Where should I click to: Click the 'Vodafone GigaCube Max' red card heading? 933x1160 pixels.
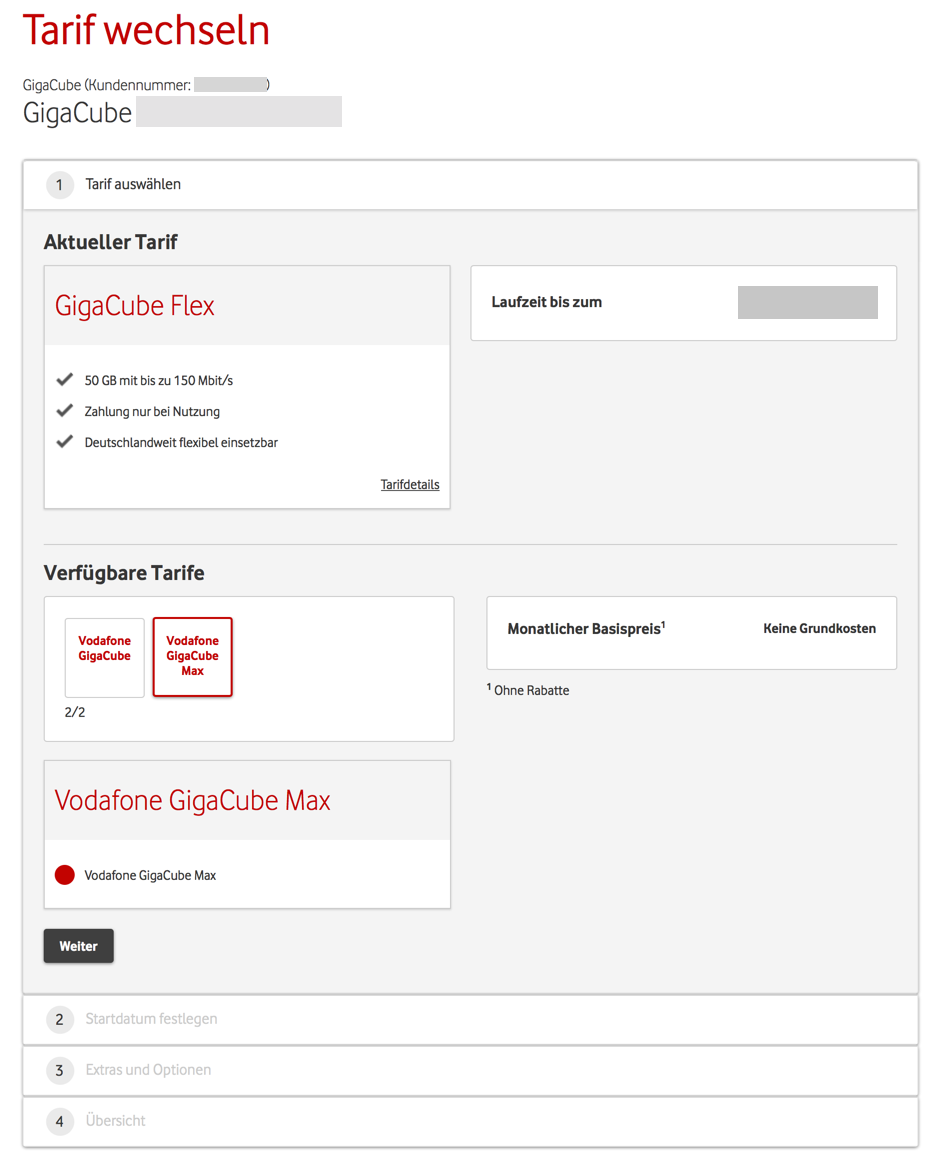click(192, 800)
